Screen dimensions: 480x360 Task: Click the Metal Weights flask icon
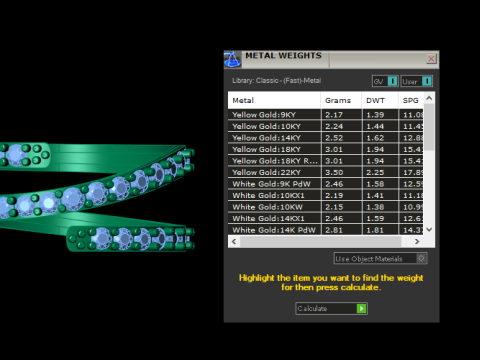(x=232, y=60)
